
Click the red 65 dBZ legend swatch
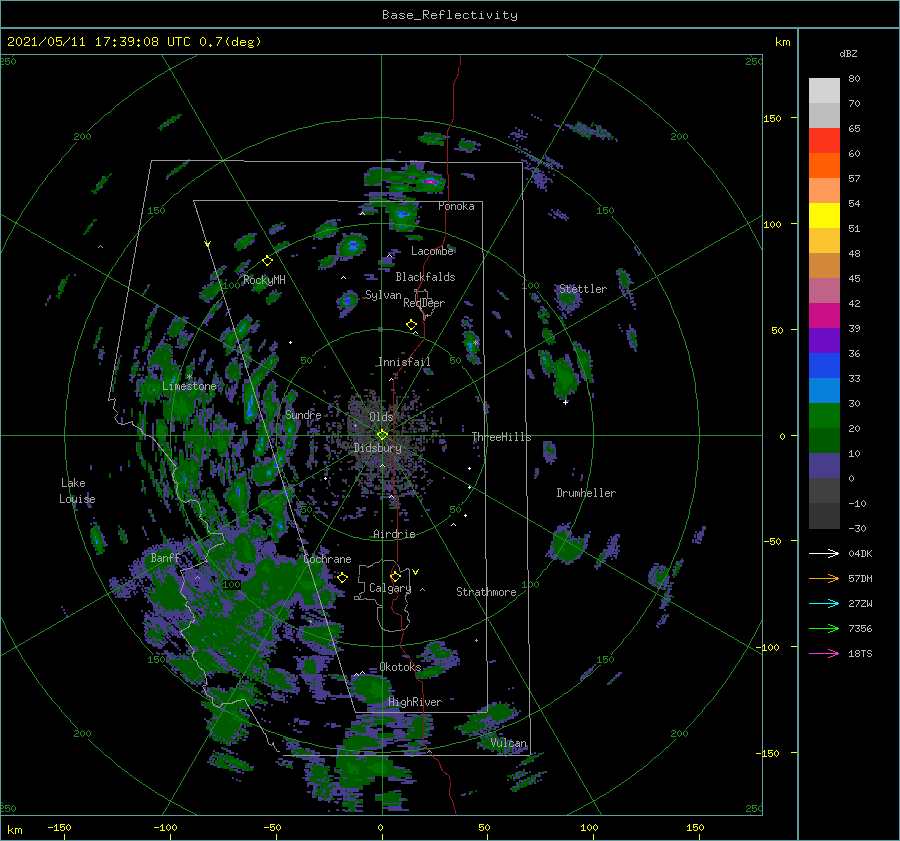point(824,140)
